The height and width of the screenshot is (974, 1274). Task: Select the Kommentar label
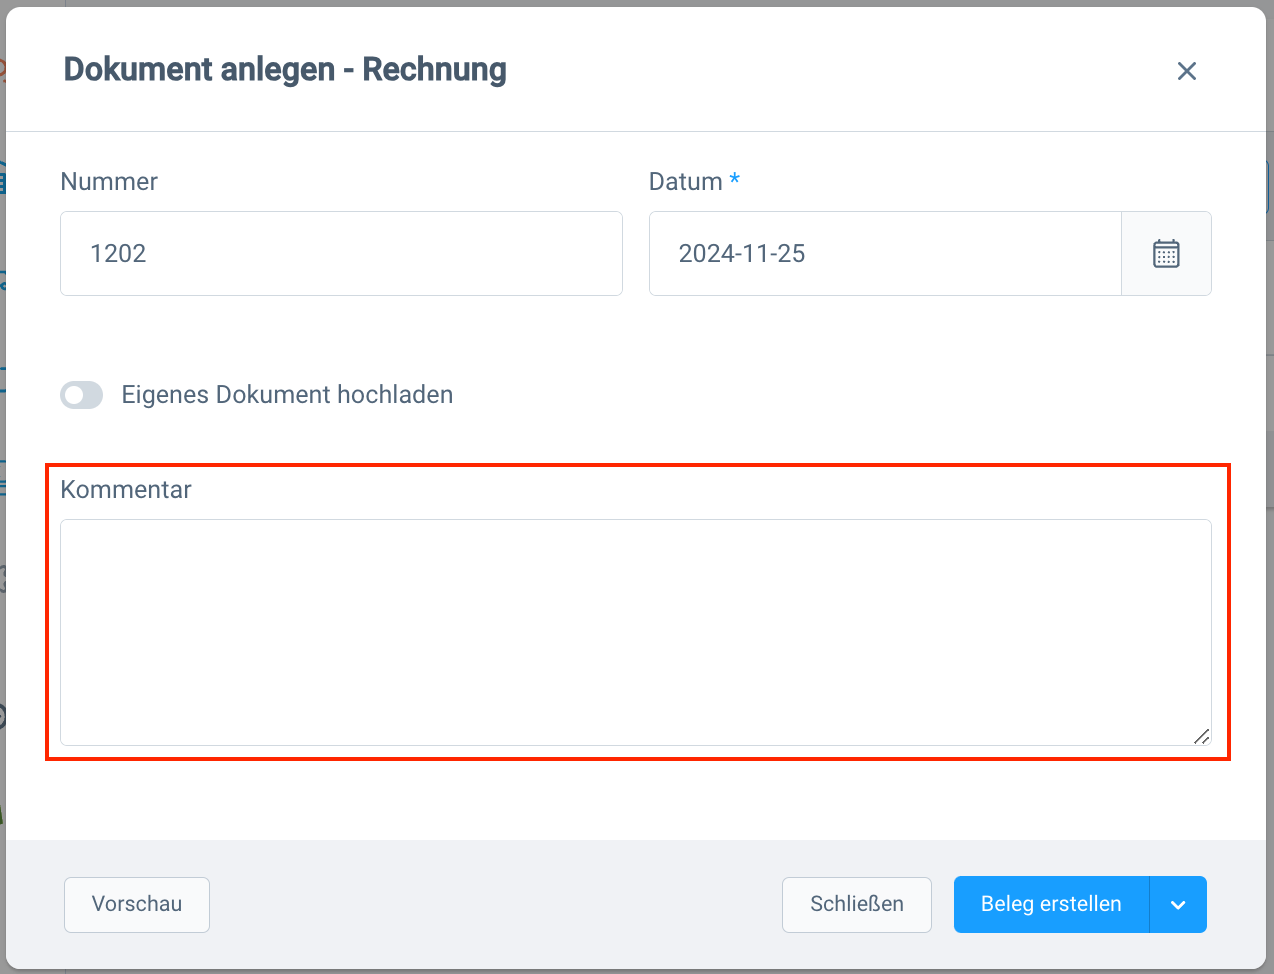coord(125,489)
